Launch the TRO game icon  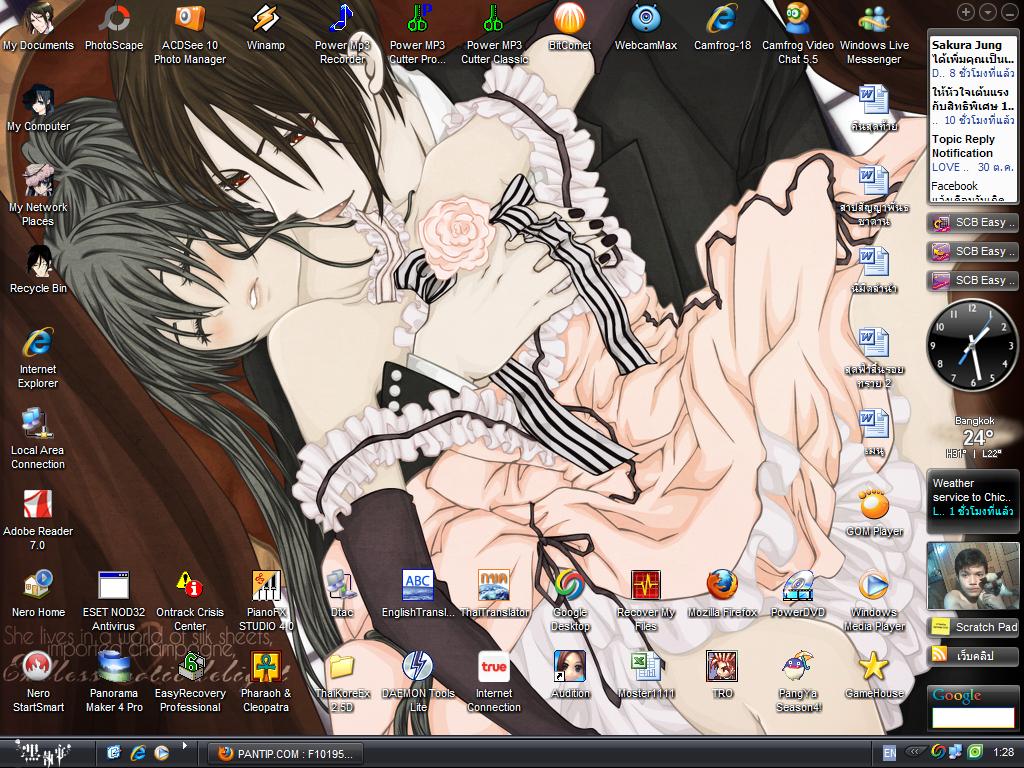pos(722,675)
